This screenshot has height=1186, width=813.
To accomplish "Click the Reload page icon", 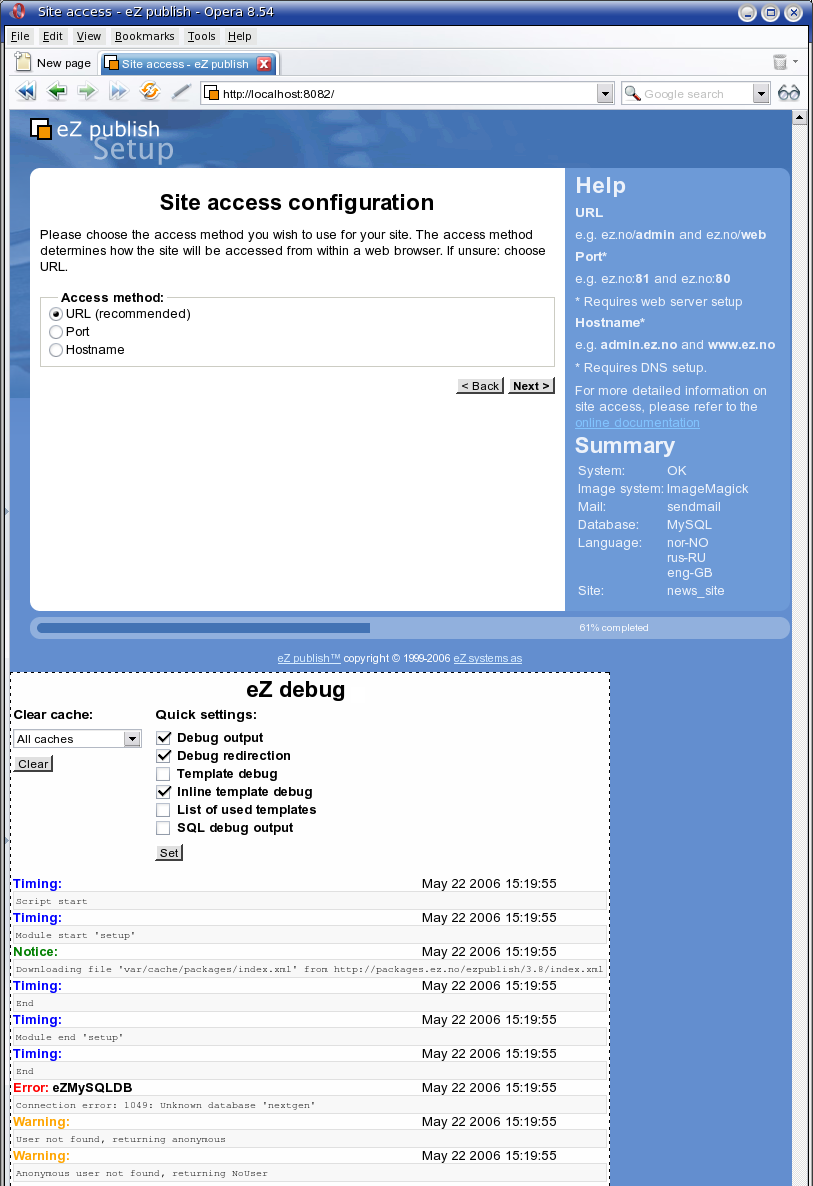I will click(x=150, y=92).
